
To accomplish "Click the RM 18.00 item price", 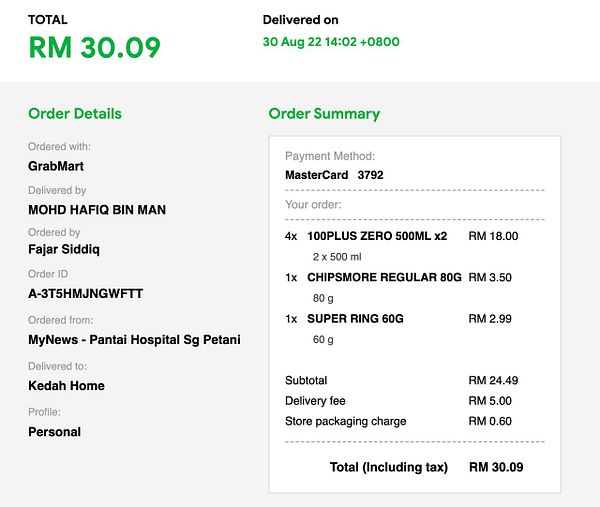I will click(x=493, y=236).
